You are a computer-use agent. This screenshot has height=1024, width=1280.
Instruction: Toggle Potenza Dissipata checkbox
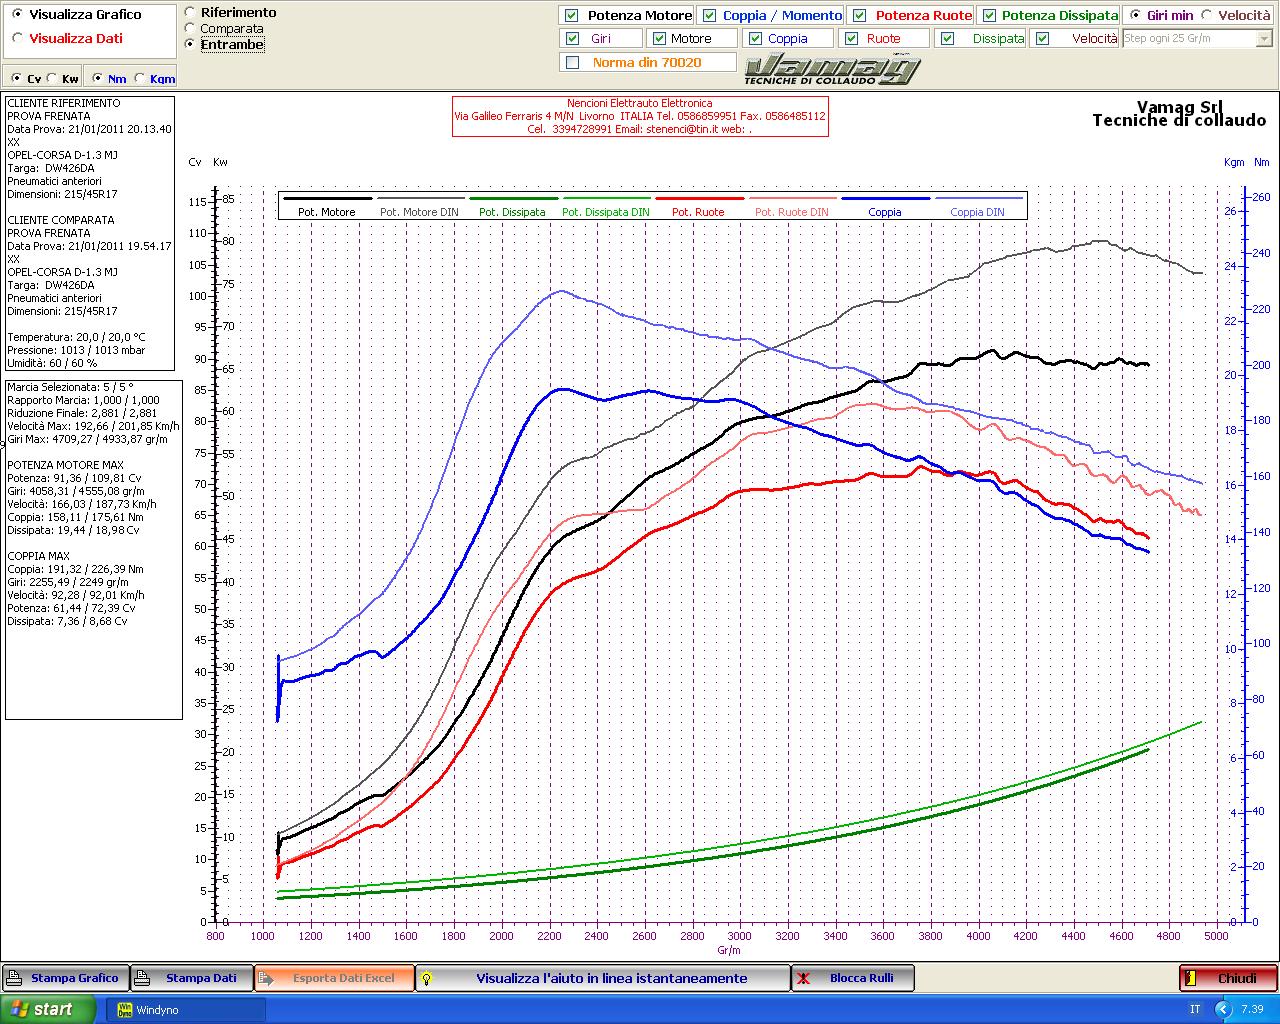(x=989, y=15)
